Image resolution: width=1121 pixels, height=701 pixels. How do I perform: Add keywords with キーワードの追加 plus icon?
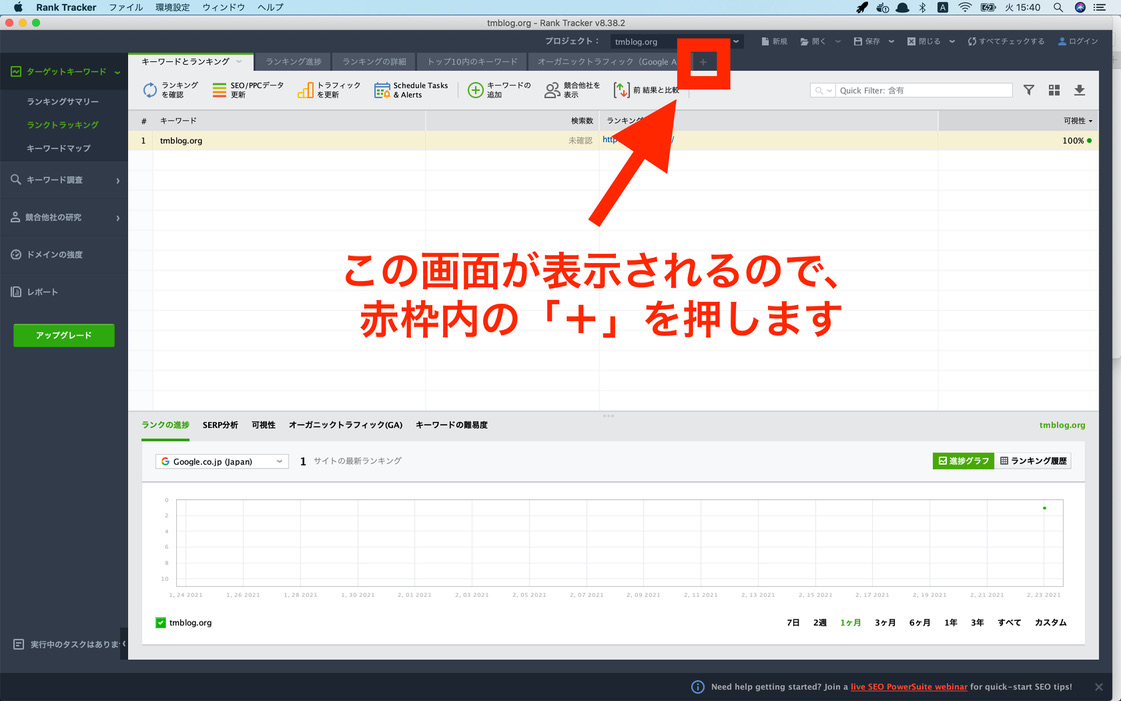pos(475,90)
